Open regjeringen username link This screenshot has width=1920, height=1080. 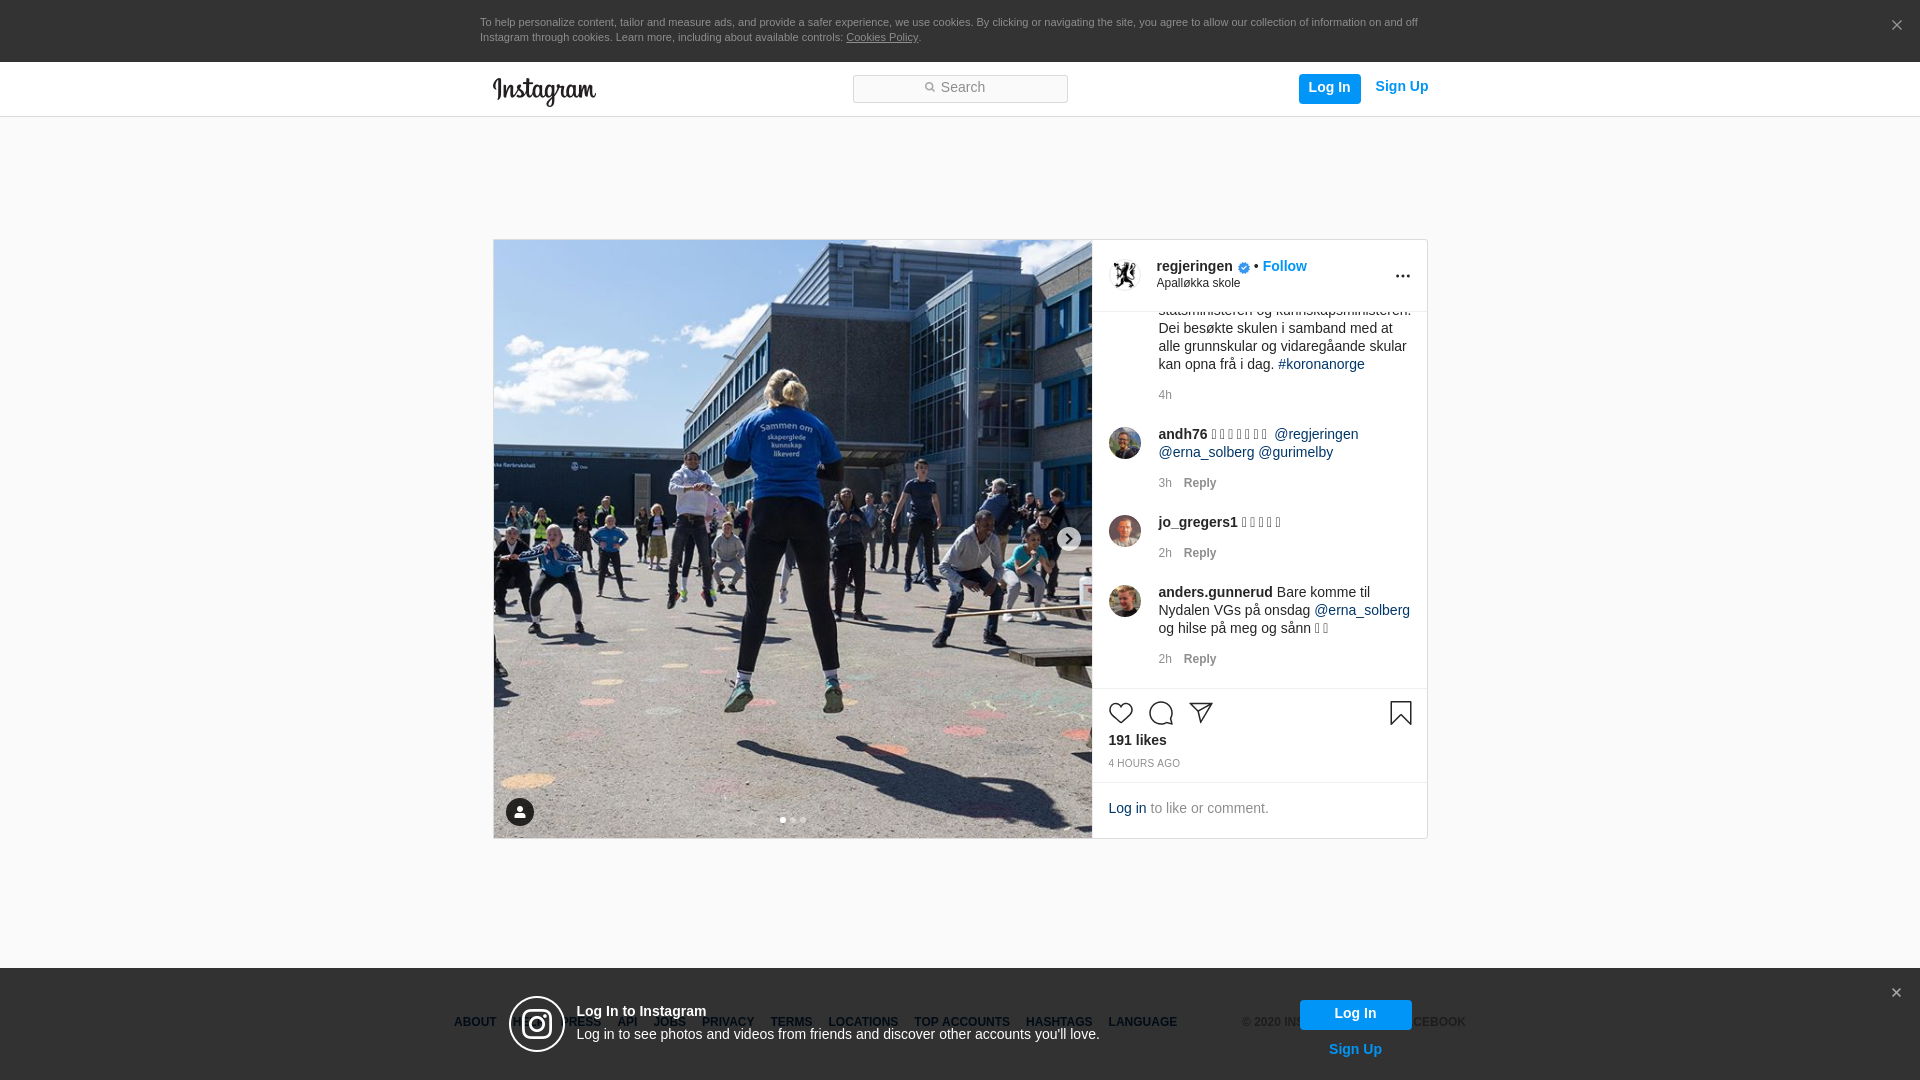coord(1195,266)
